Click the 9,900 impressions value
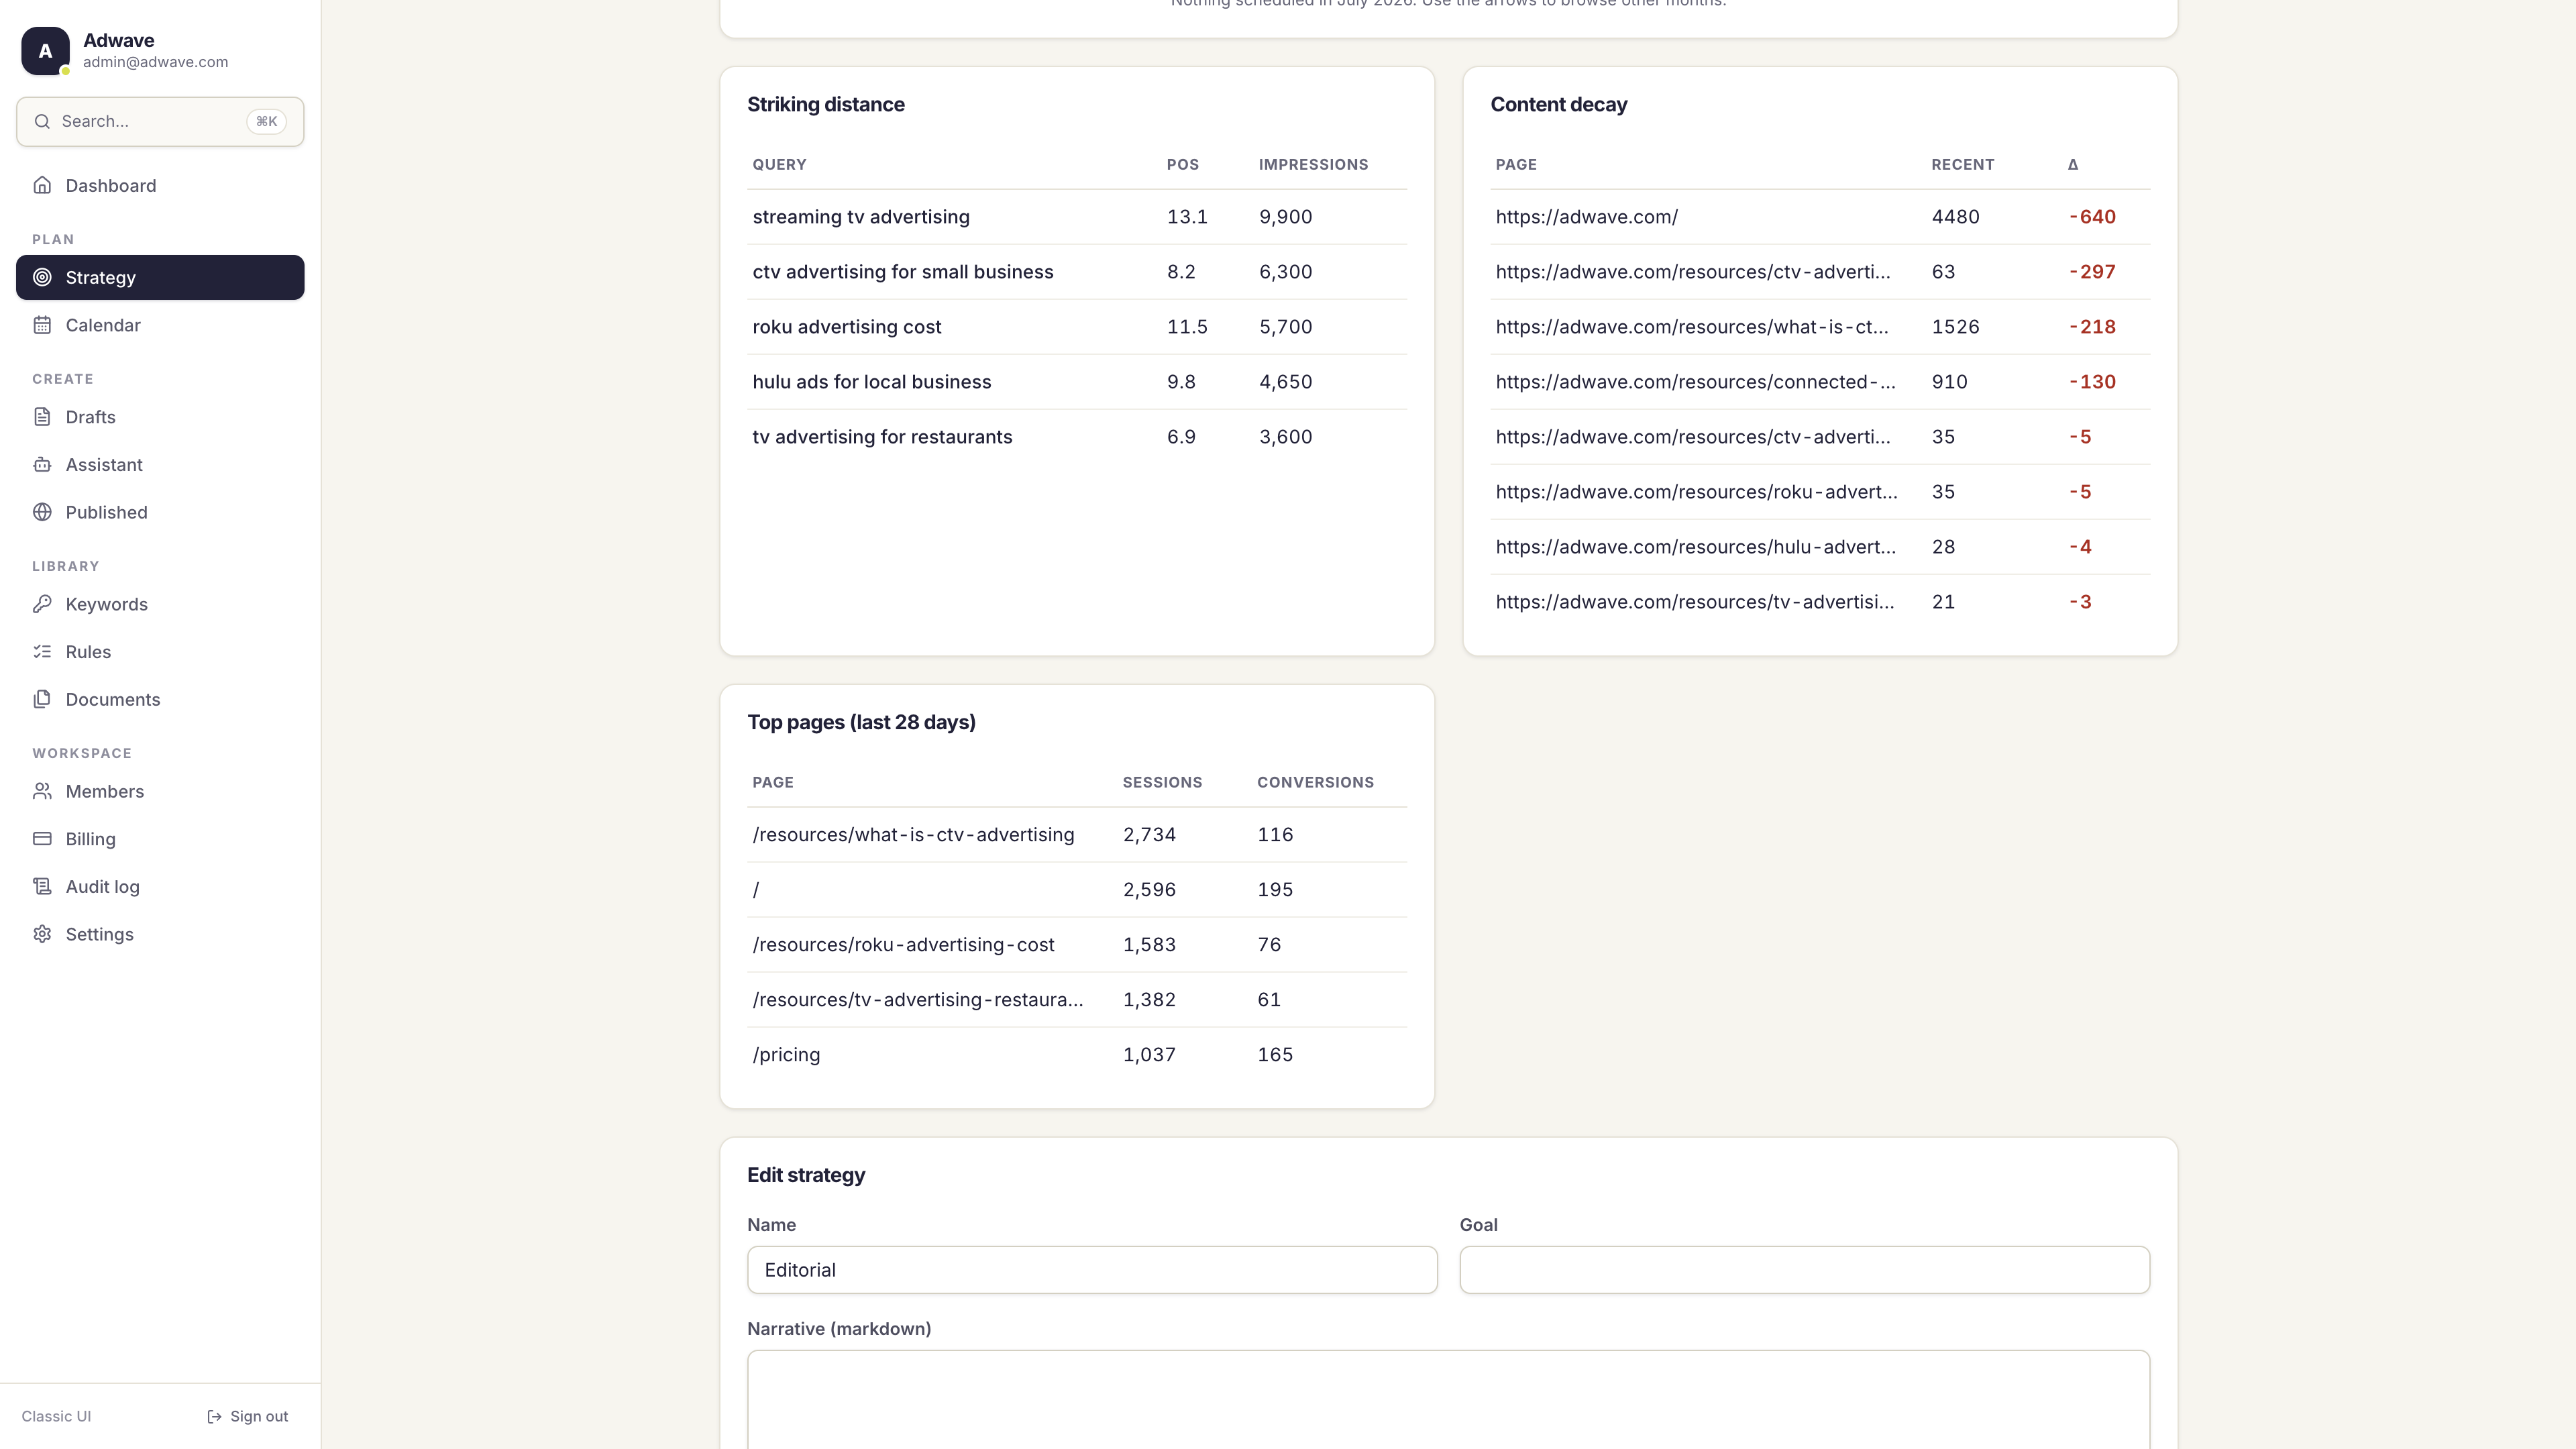The image size is (2576, 1449). pyautogui.click(x=1285, y=217)
